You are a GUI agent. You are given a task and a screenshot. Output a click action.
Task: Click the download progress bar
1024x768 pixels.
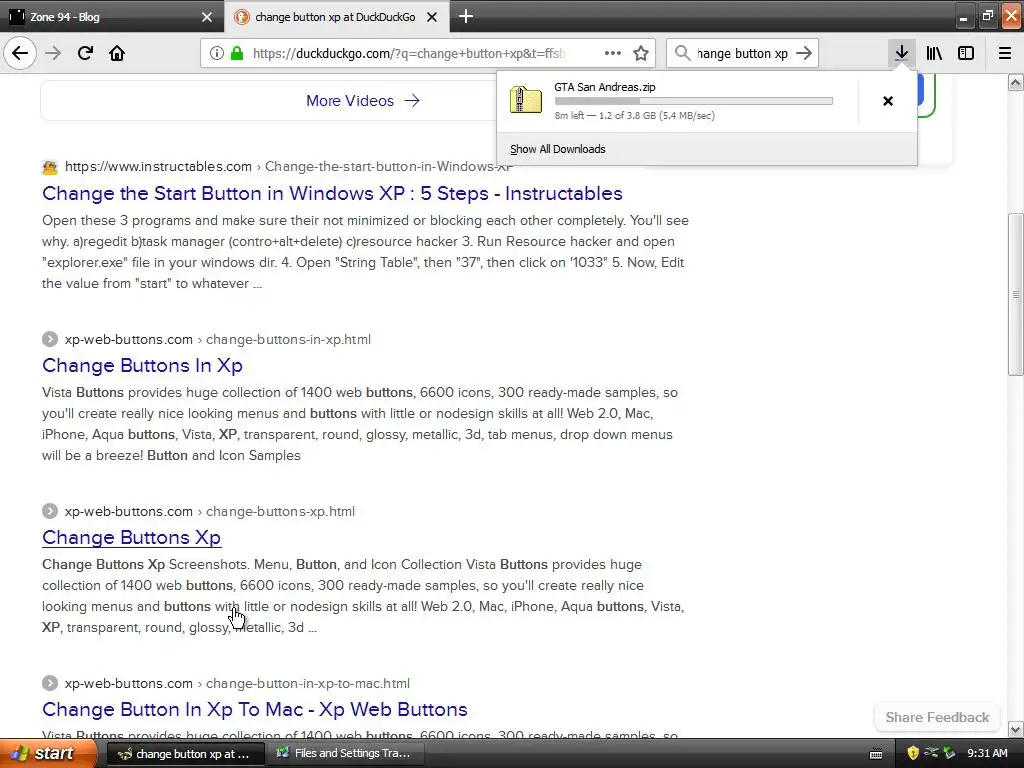[694, 101]
